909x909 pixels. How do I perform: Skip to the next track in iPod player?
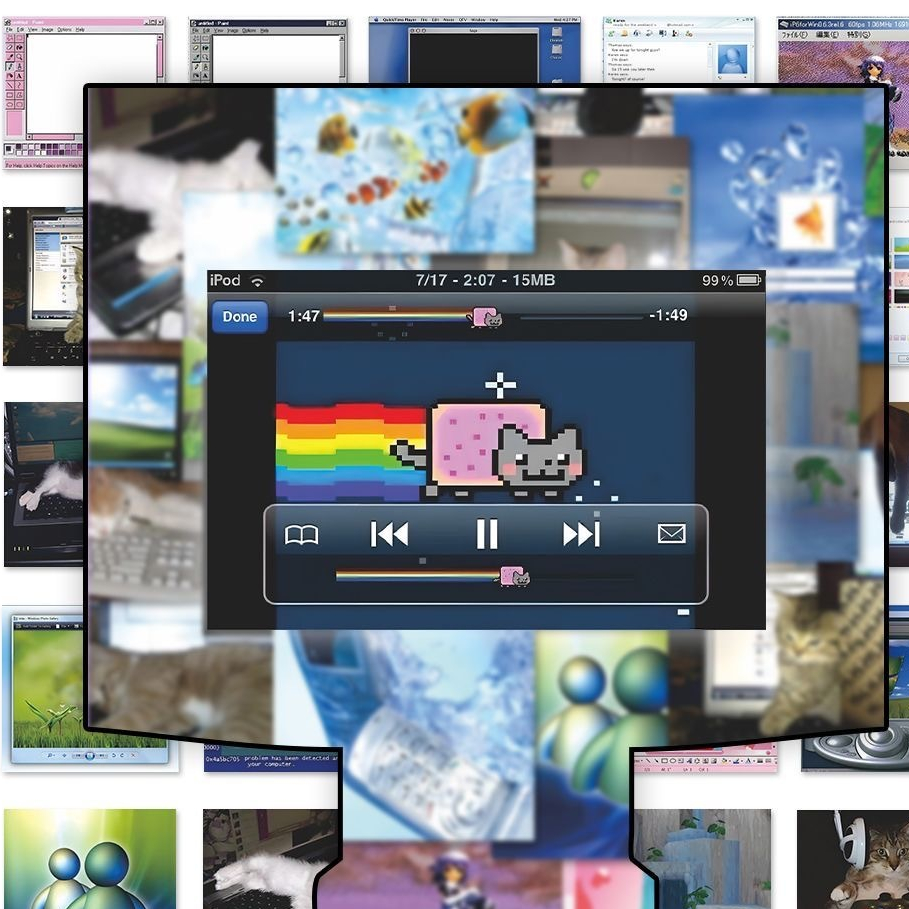(x=581, y=534)
